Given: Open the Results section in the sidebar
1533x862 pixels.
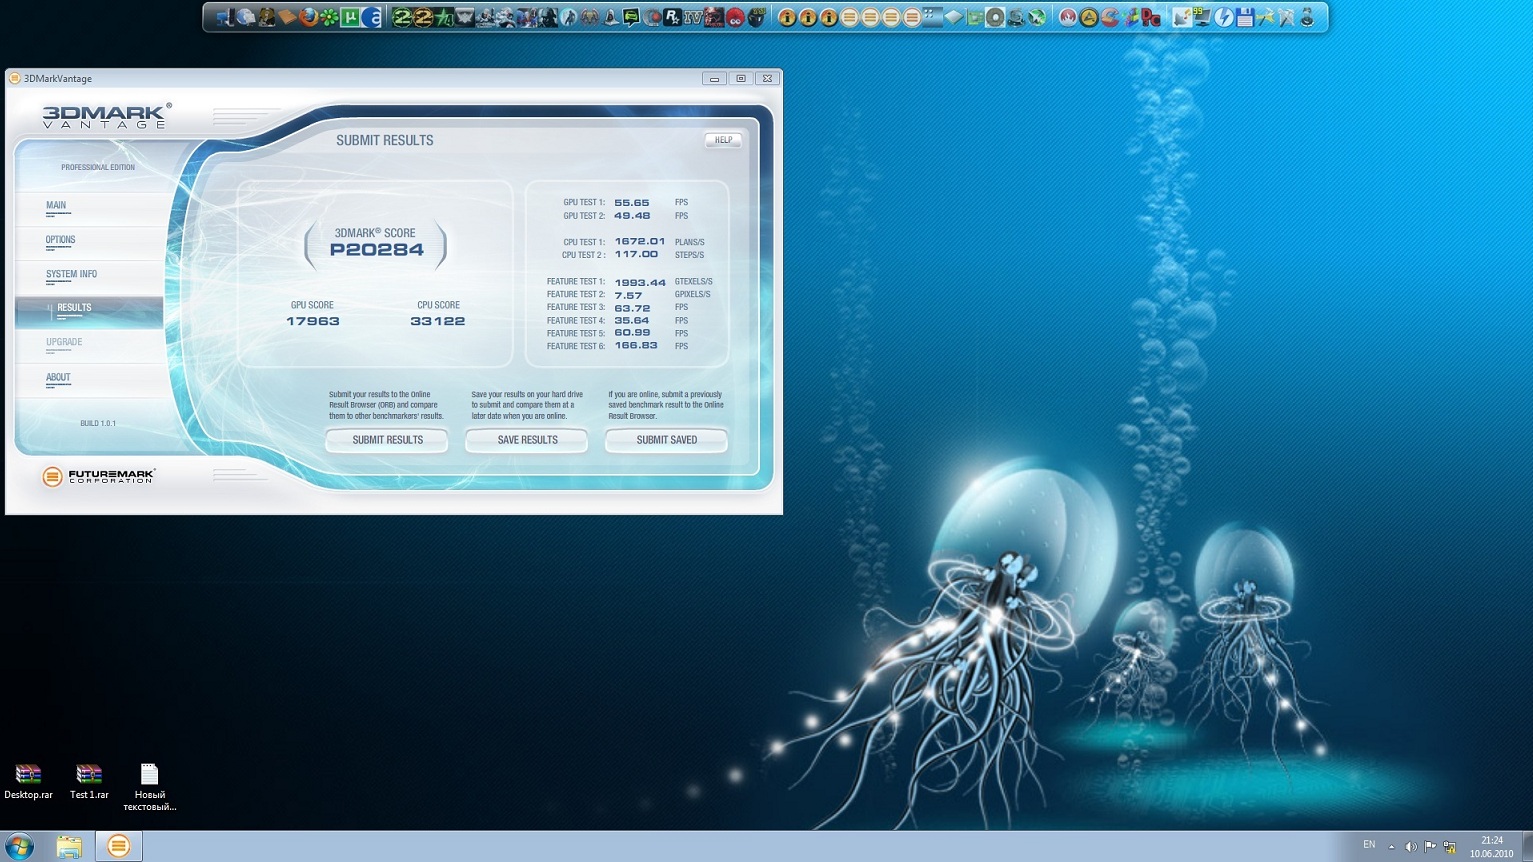Looking at the screenshot, I should pos(74,308).
